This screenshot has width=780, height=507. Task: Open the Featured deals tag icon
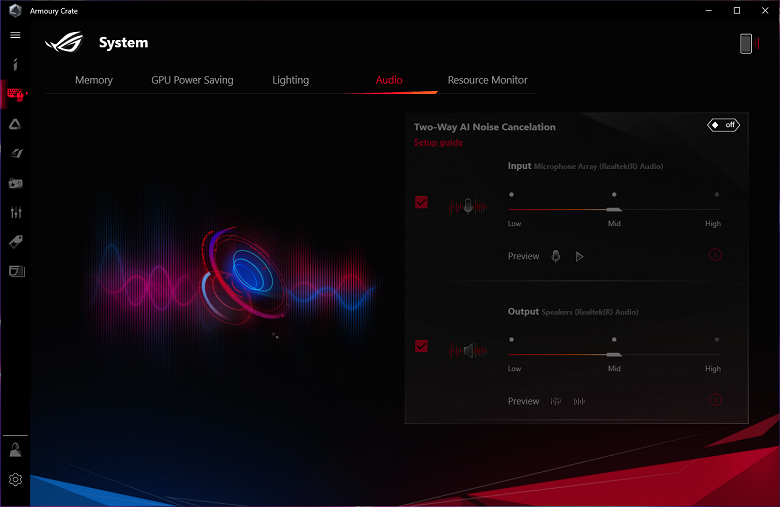point(16,242)
